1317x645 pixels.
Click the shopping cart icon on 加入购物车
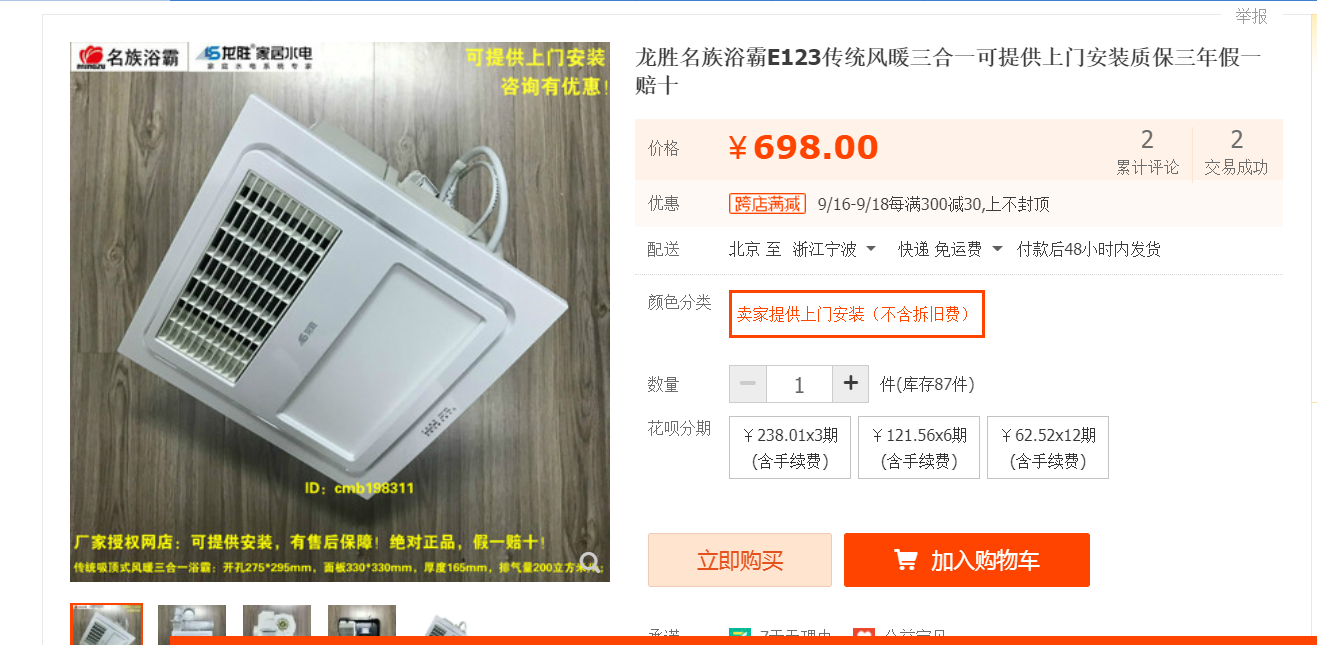click(x=906, y=560)
